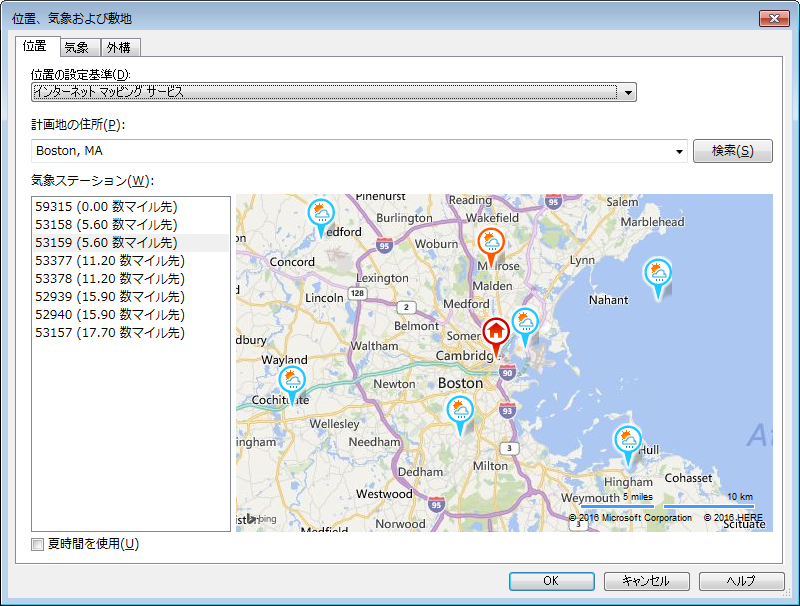
Task: Click the Boston label on the map
Action: (x=460, y=383)
